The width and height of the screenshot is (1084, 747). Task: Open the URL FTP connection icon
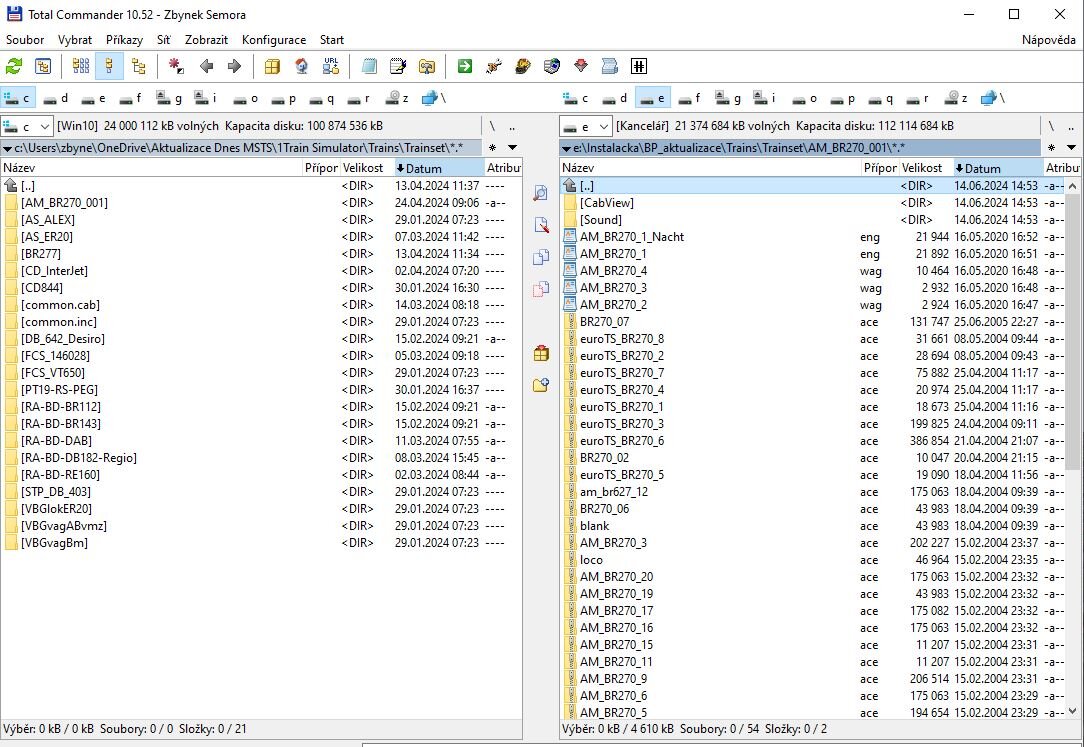point(331,67)
